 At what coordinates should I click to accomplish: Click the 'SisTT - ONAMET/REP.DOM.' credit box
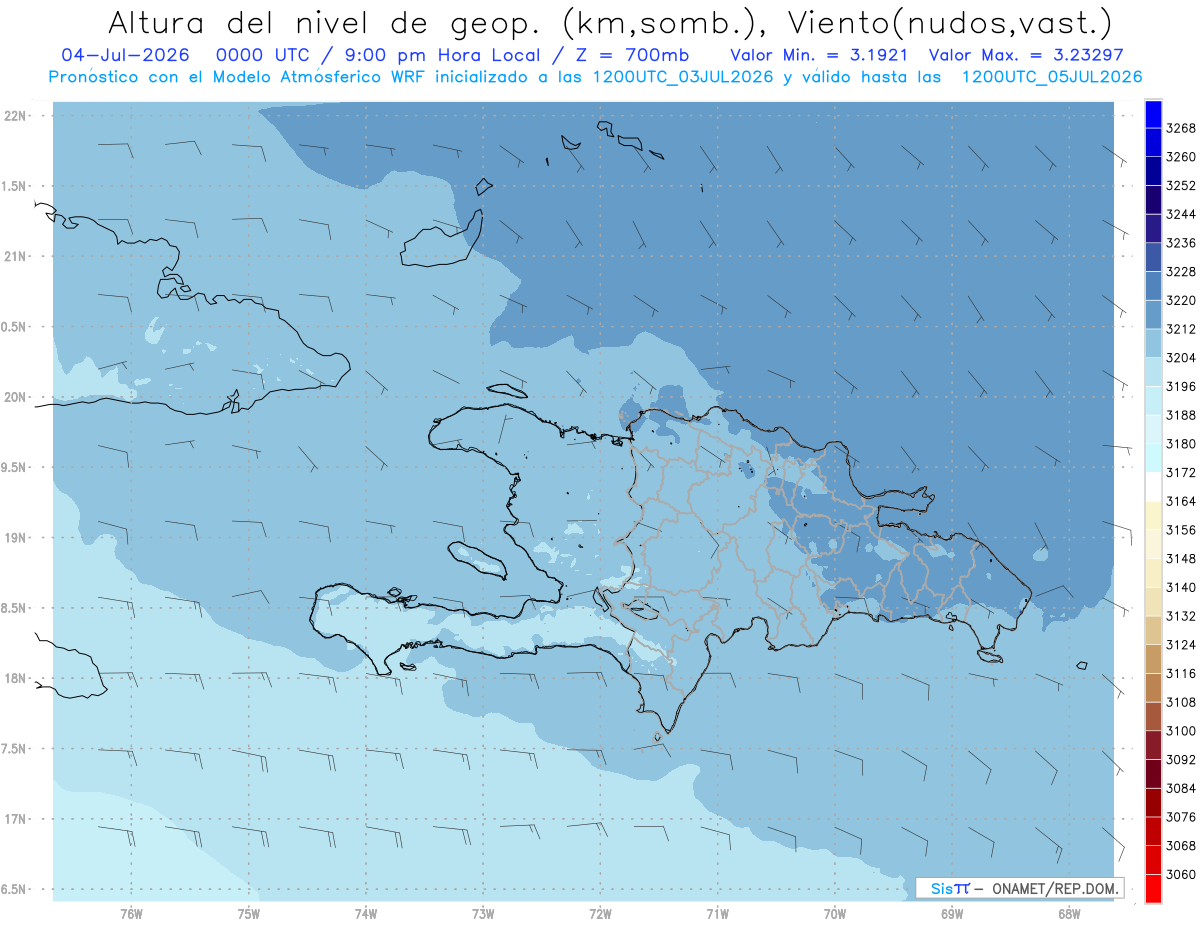[x=1019, y=888]
